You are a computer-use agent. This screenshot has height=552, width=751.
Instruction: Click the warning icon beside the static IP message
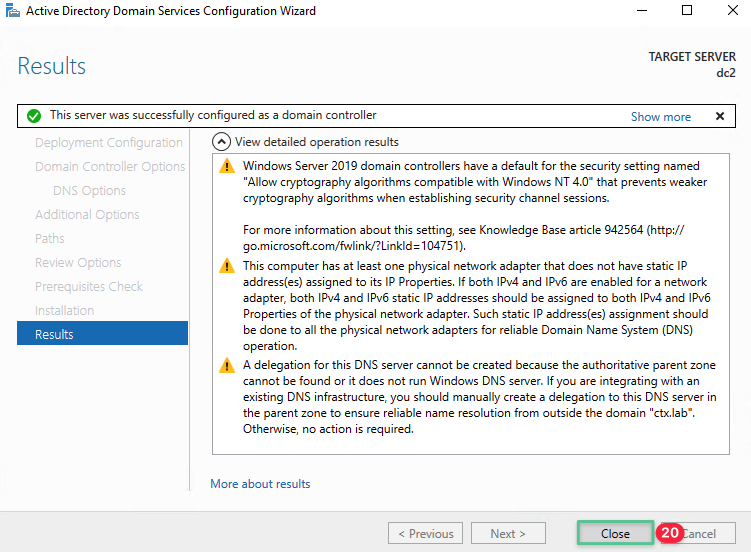[227, 267]
